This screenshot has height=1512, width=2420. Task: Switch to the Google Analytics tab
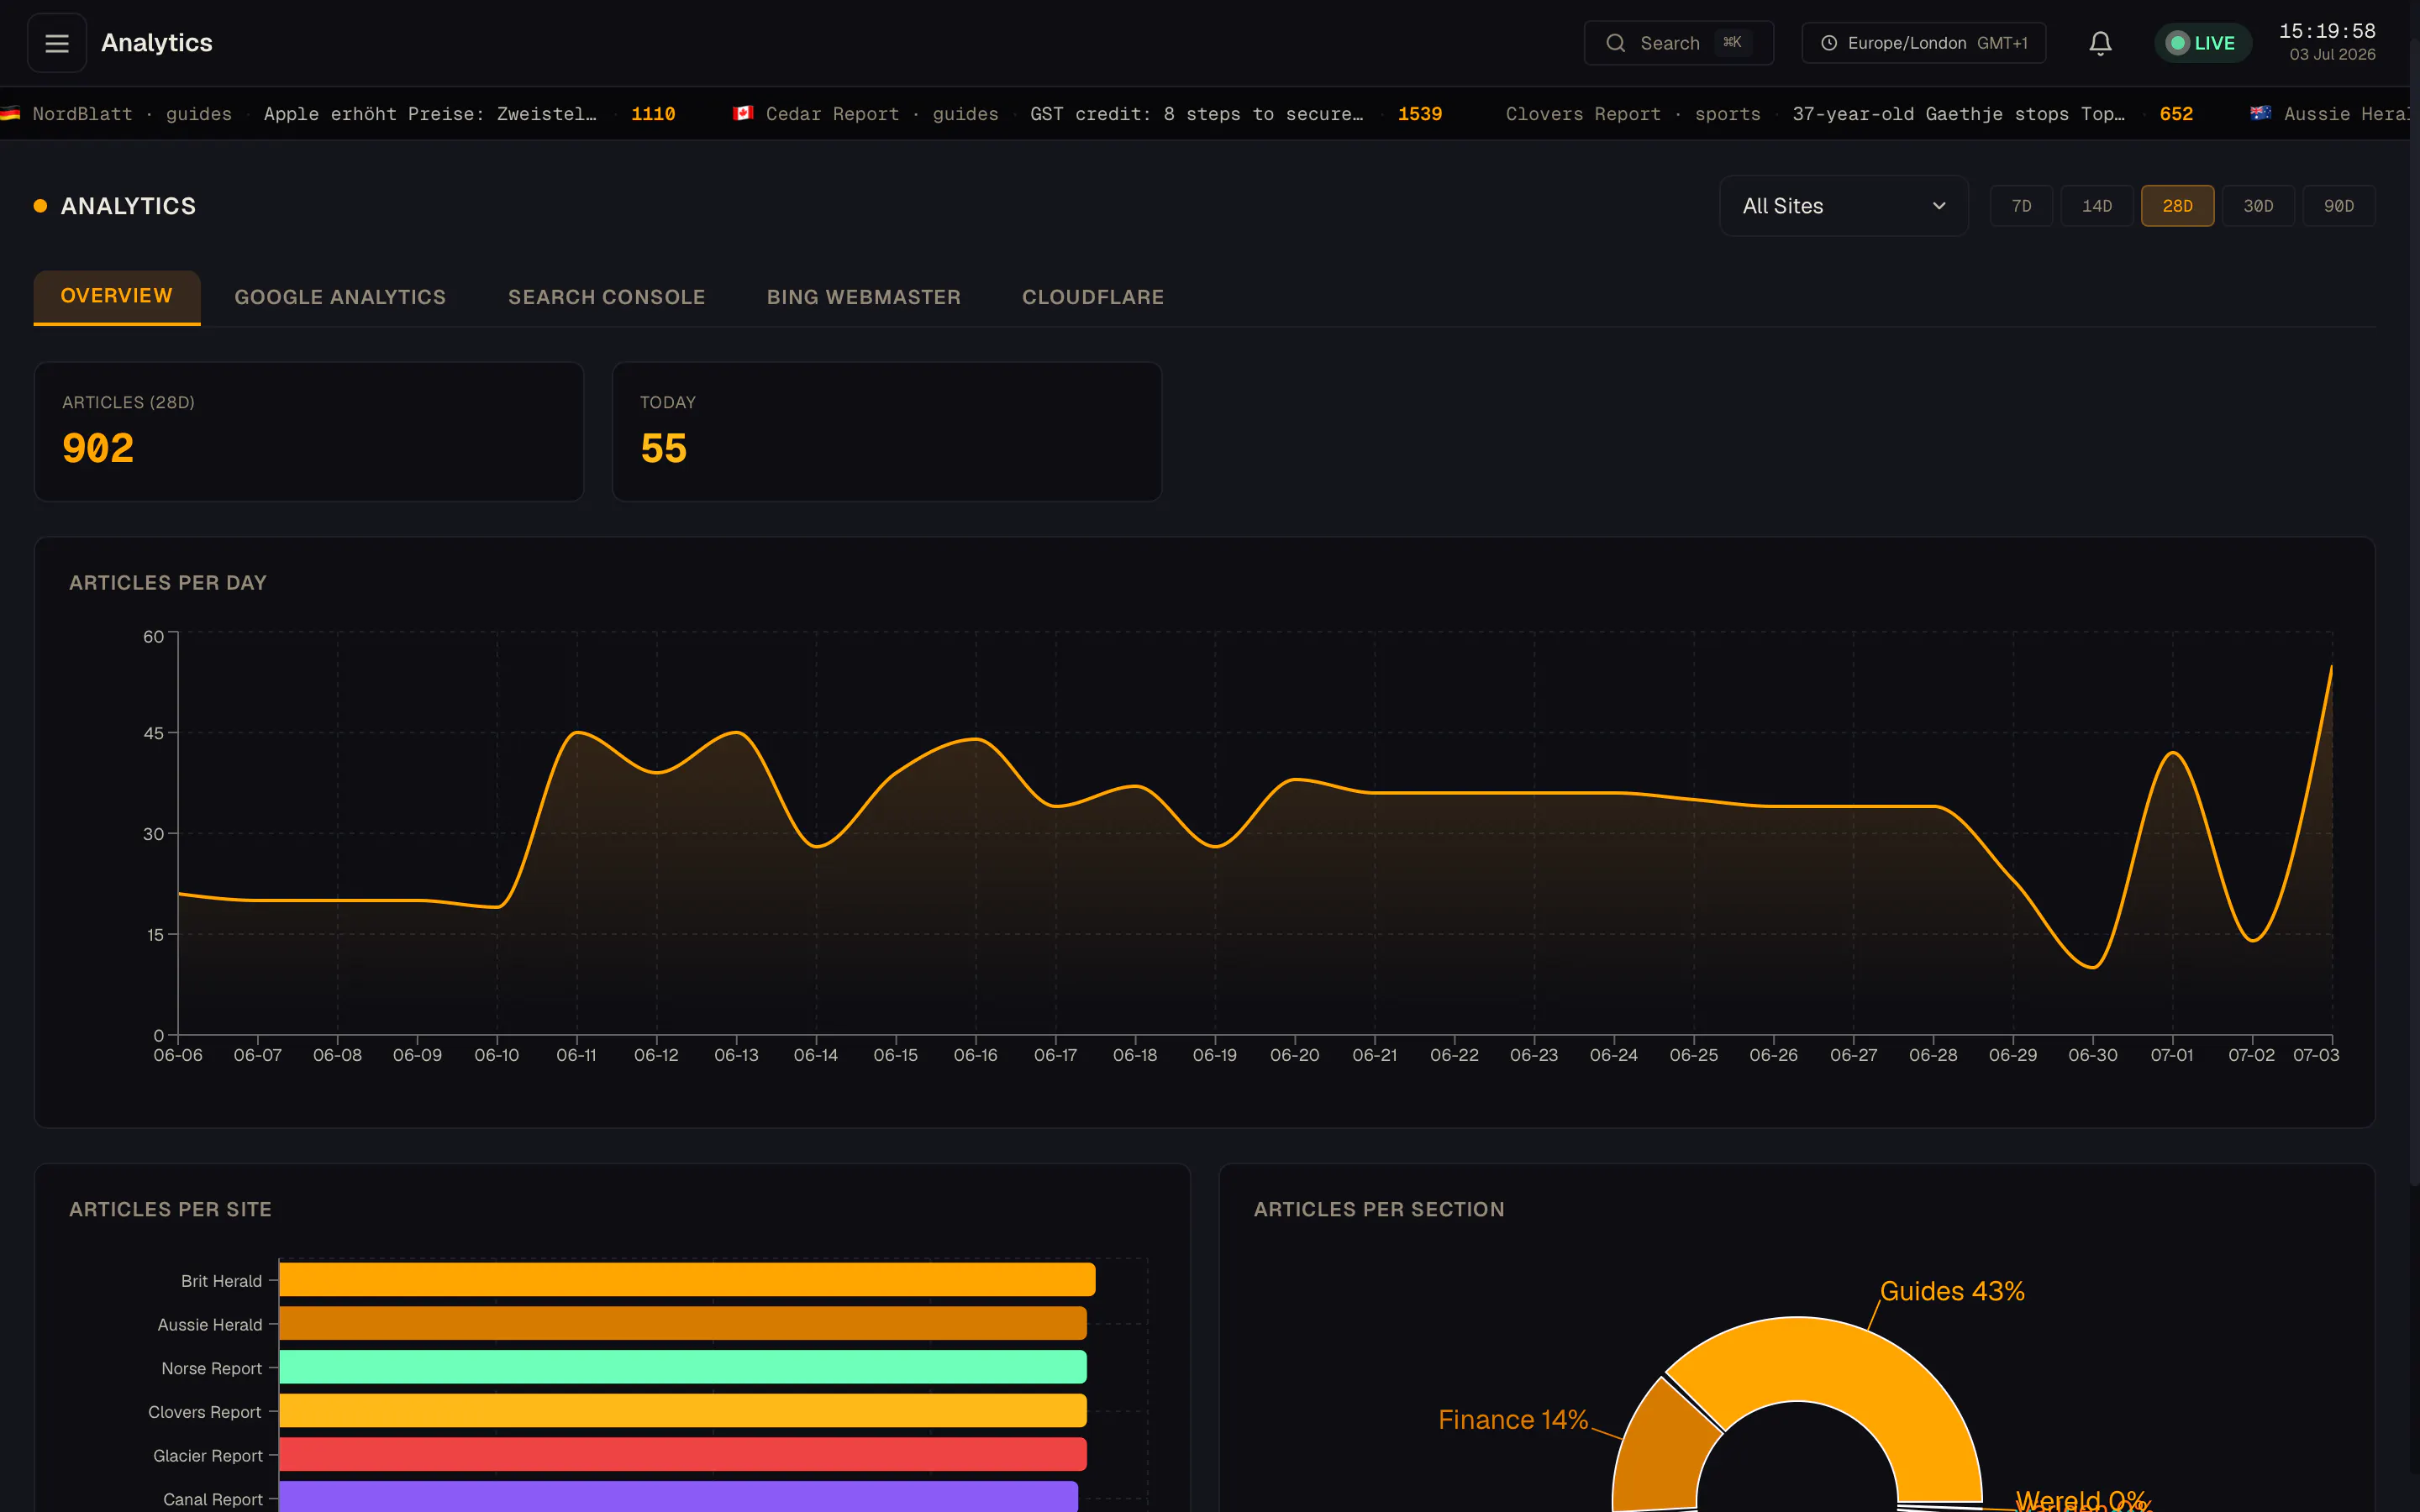340,297
